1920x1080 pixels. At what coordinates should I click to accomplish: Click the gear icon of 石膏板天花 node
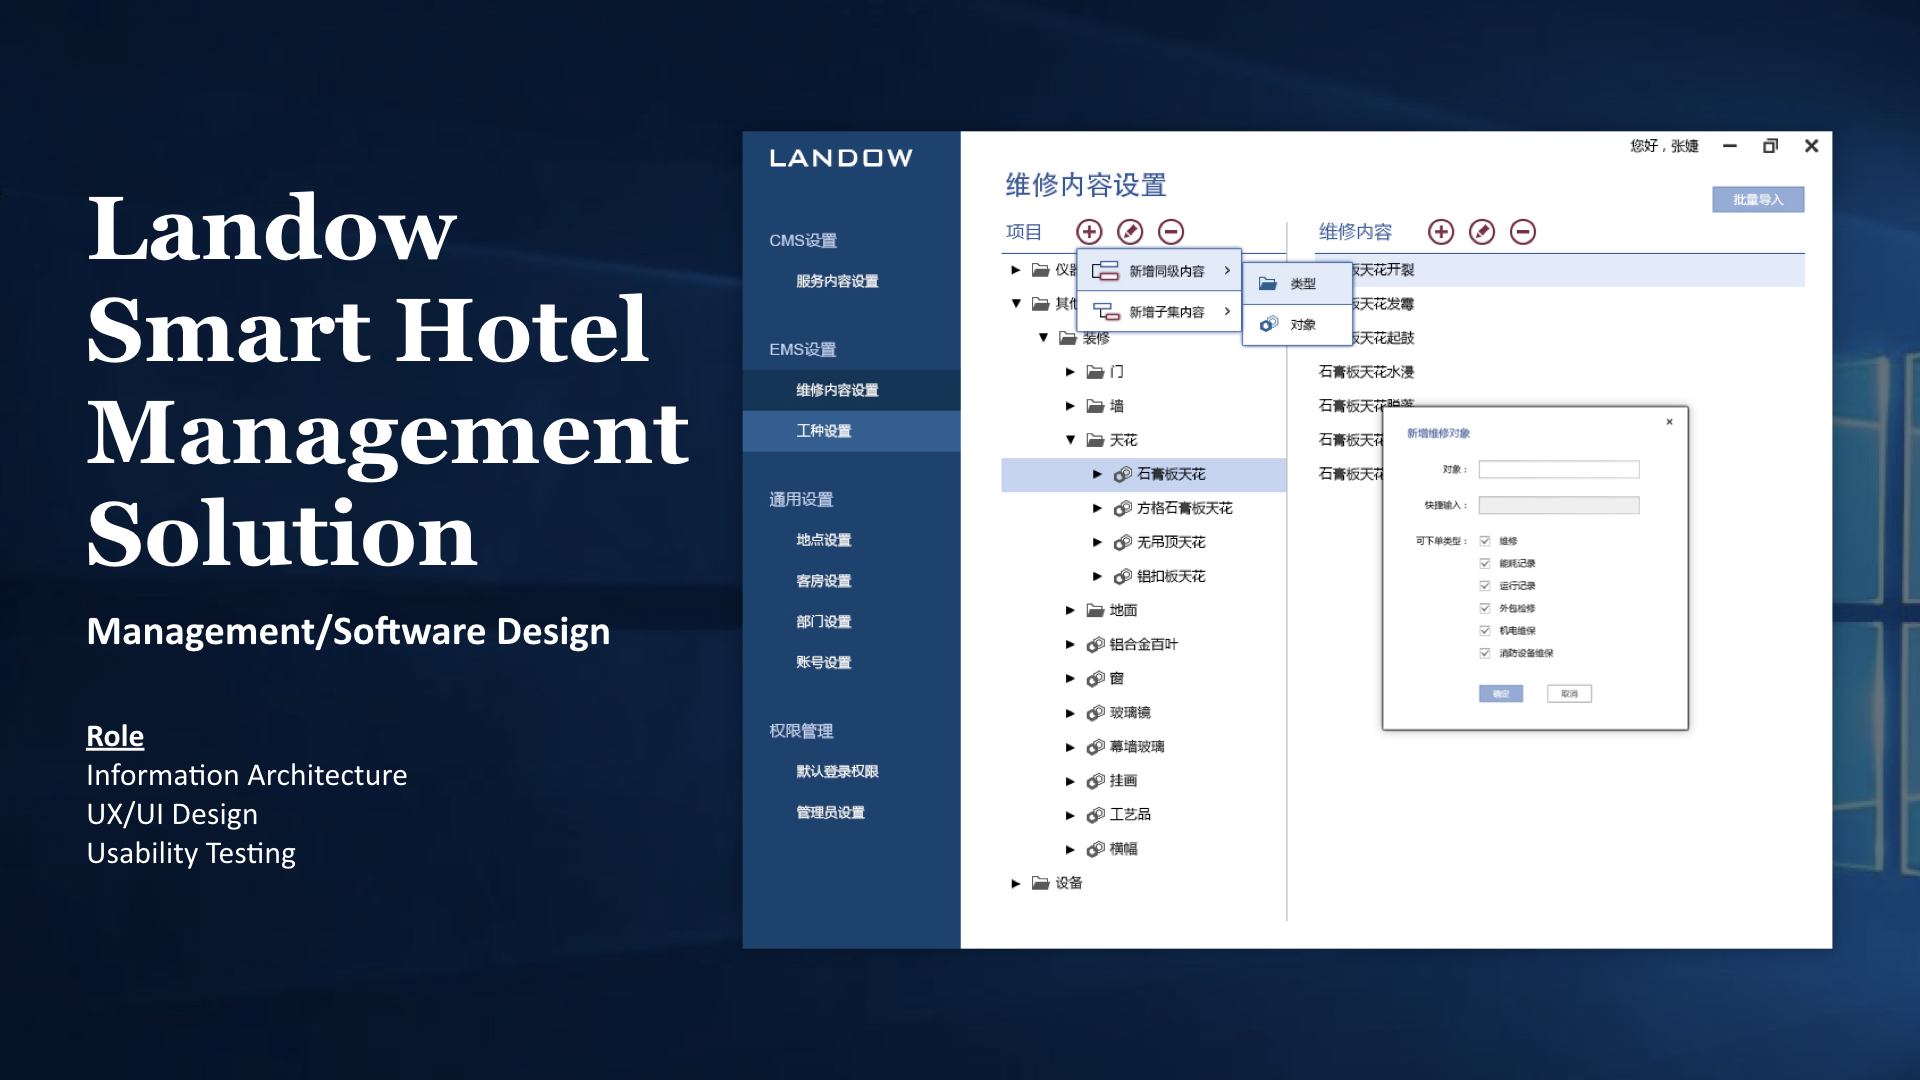(x=1123, y=474)
